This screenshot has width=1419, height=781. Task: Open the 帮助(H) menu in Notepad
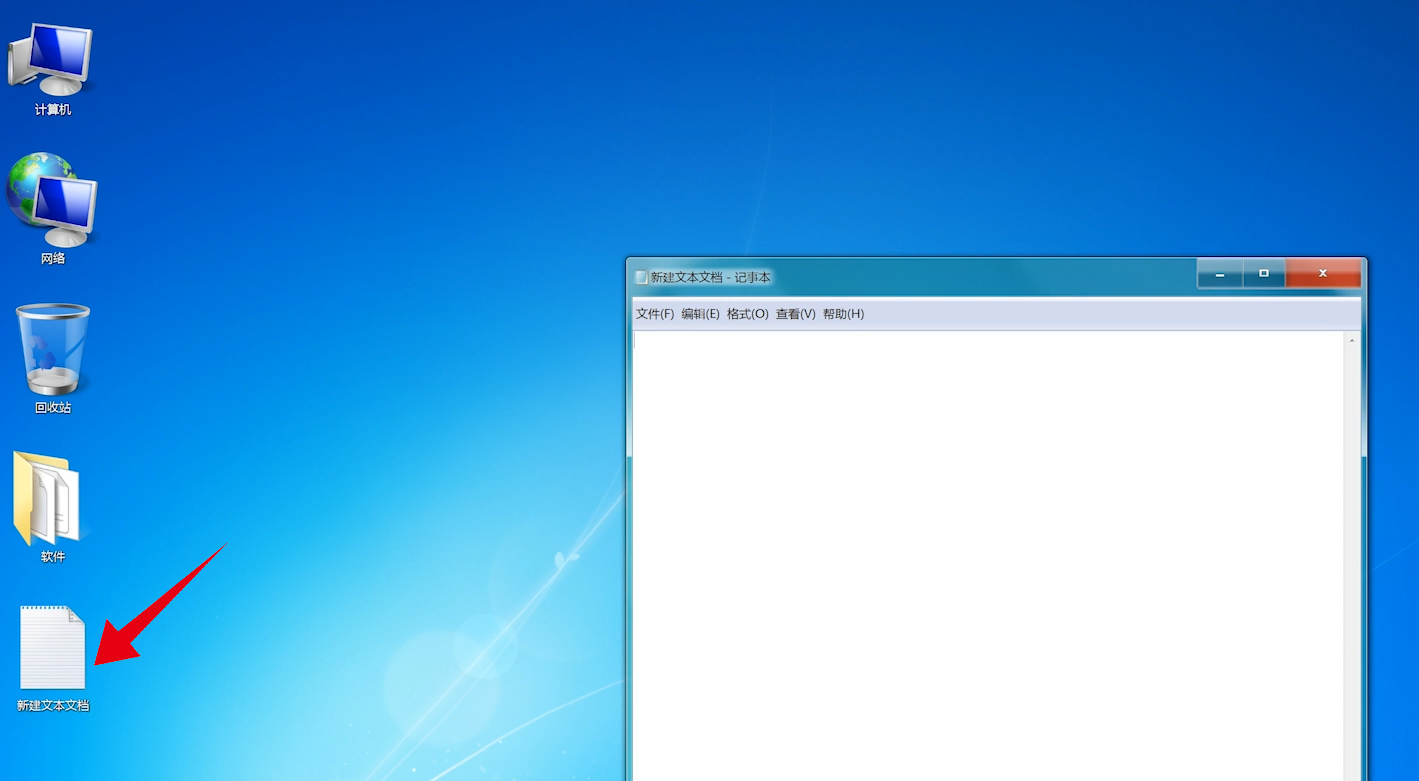point(843,314)
